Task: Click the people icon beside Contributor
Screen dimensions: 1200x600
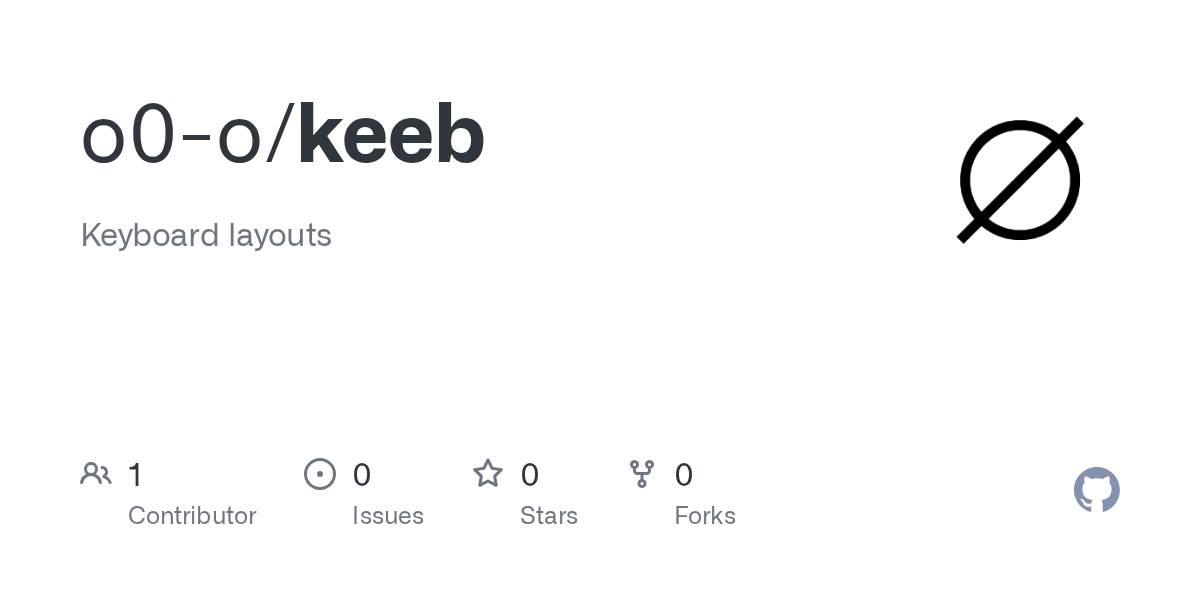Action: tap(96, 474)
